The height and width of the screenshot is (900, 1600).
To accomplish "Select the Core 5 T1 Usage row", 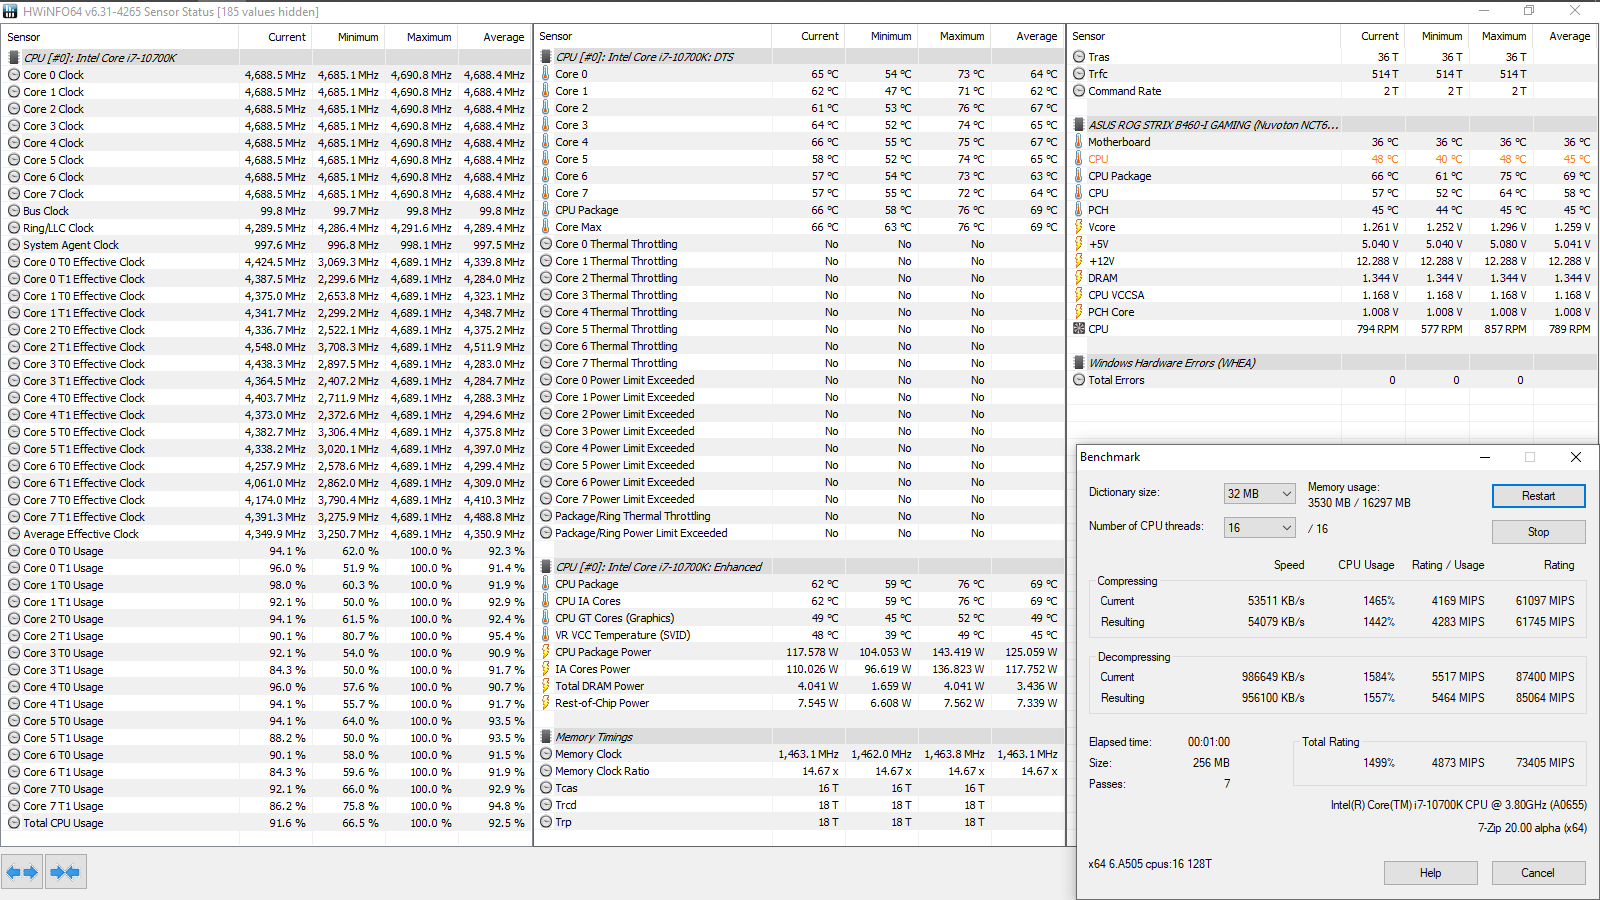I will click(x=266, y=738).
